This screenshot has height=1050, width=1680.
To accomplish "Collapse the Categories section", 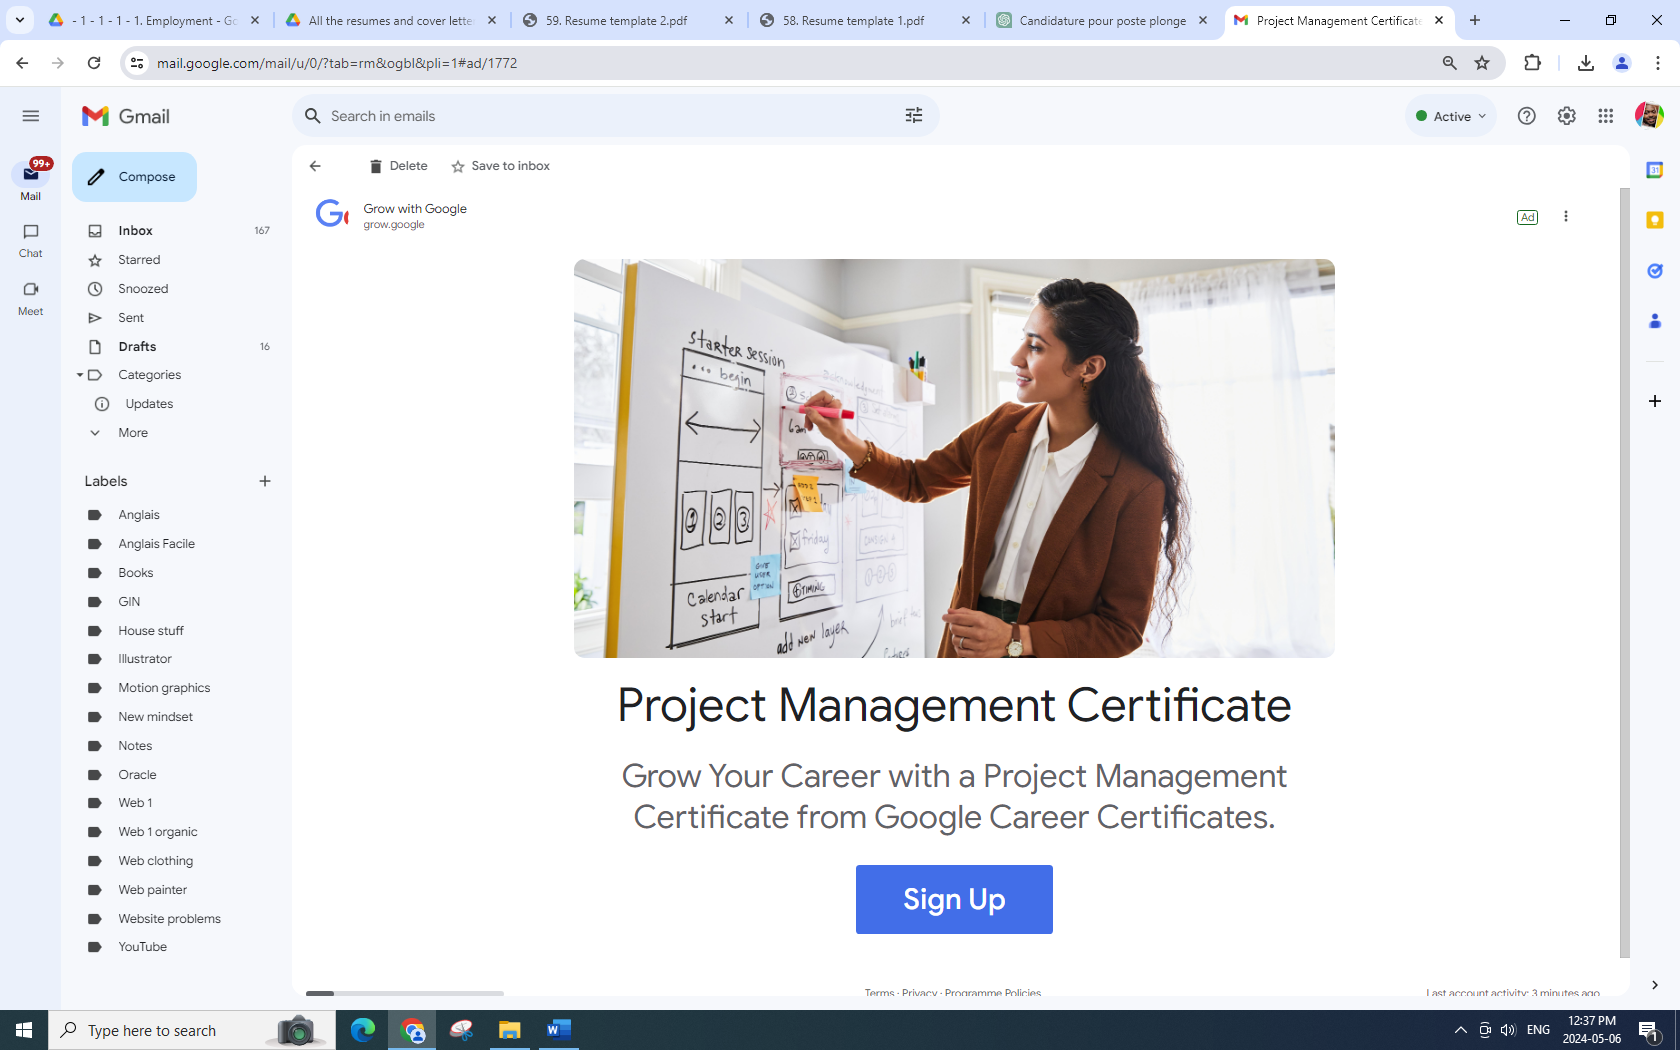I will pyautogui.click(x=80, y=375).
